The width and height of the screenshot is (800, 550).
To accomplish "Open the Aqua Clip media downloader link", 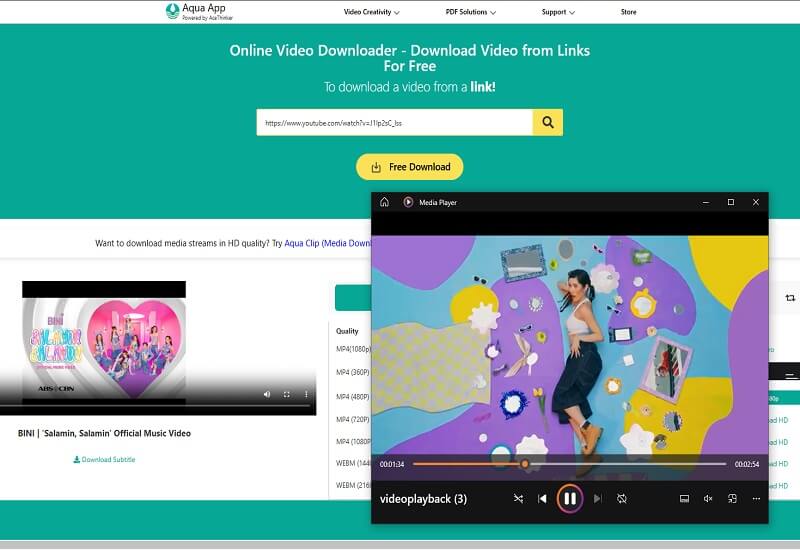I will pyautogui.click(x=328, y=243).
